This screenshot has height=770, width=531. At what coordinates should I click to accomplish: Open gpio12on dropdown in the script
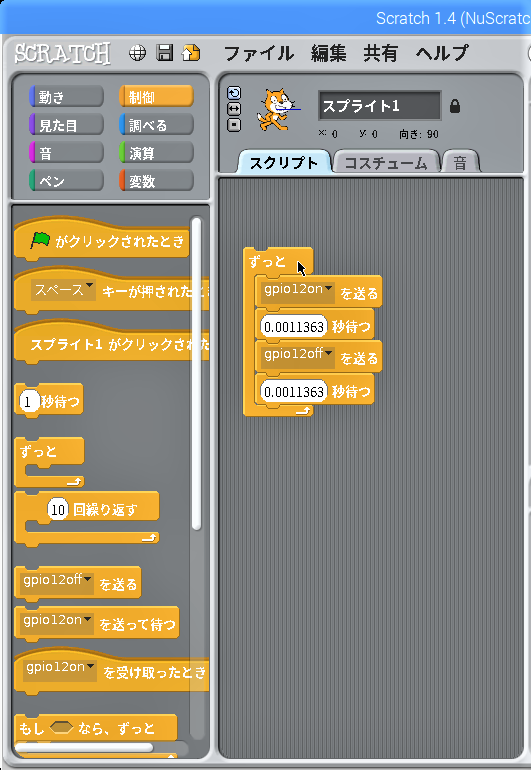(298, 292)
